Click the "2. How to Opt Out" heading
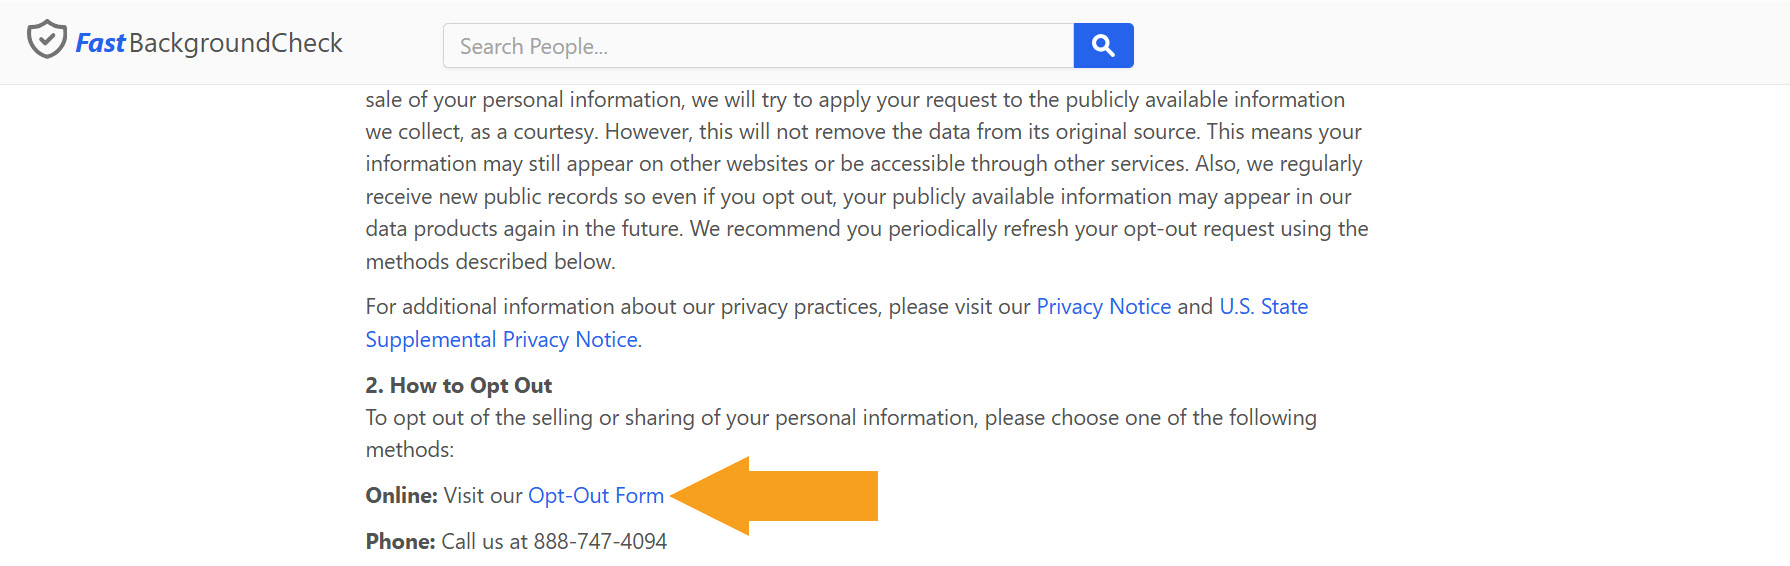This screenshot has width=1790, height=566. coord(459,386)
